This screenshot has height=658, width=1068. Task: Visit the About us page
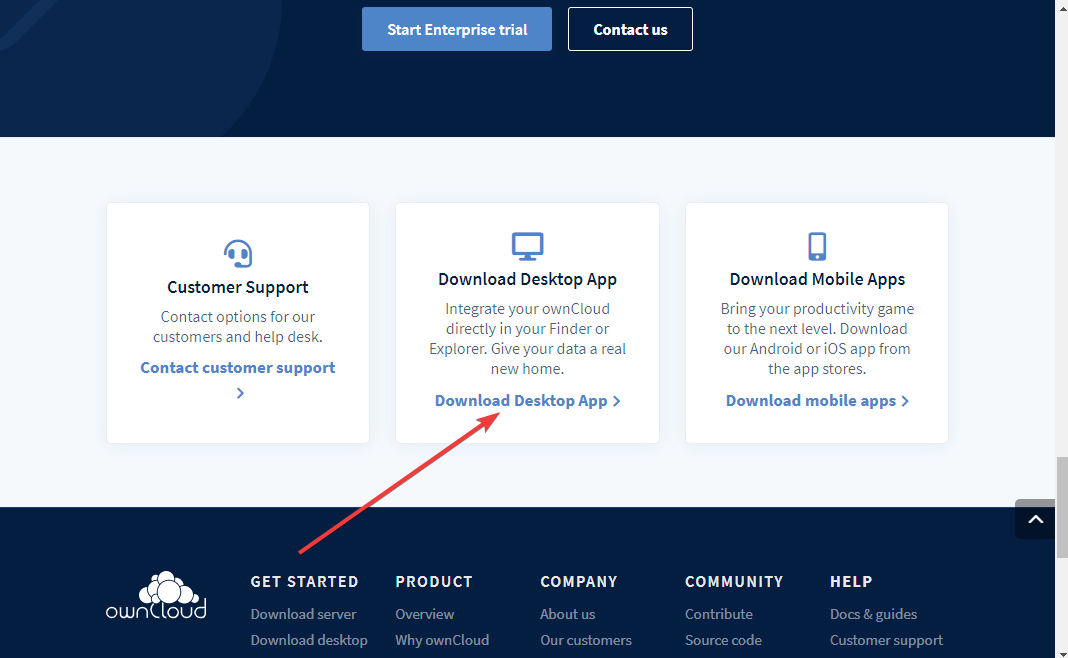tap(567, 614)
